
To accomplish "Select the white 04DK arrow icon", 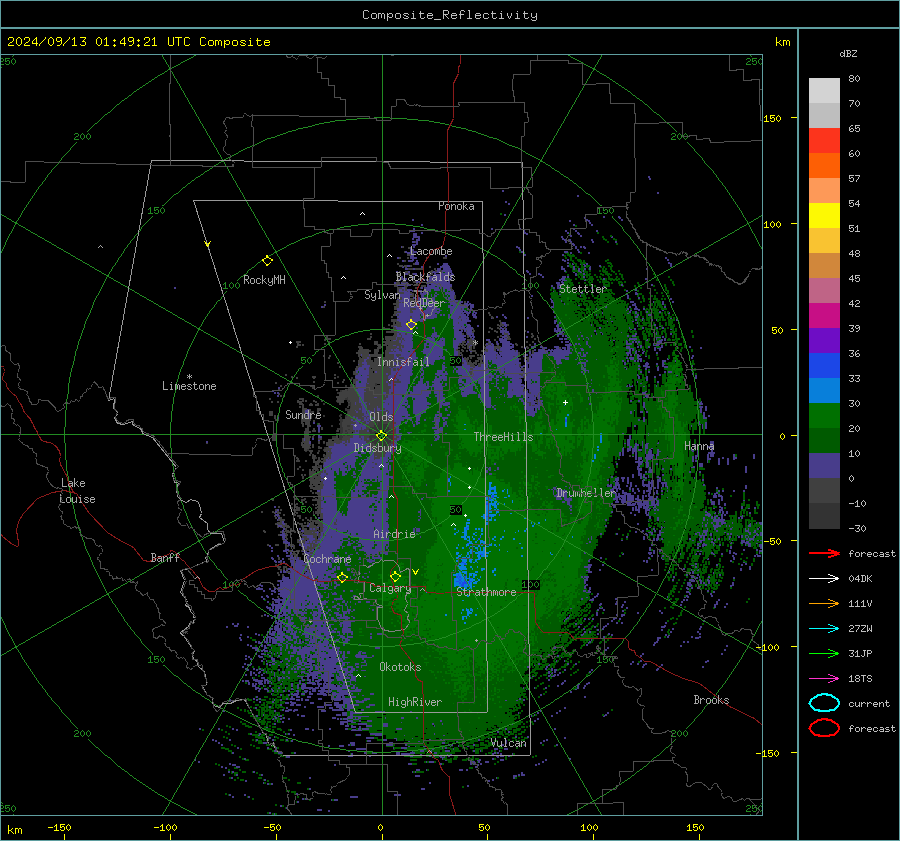I will 824,578.
